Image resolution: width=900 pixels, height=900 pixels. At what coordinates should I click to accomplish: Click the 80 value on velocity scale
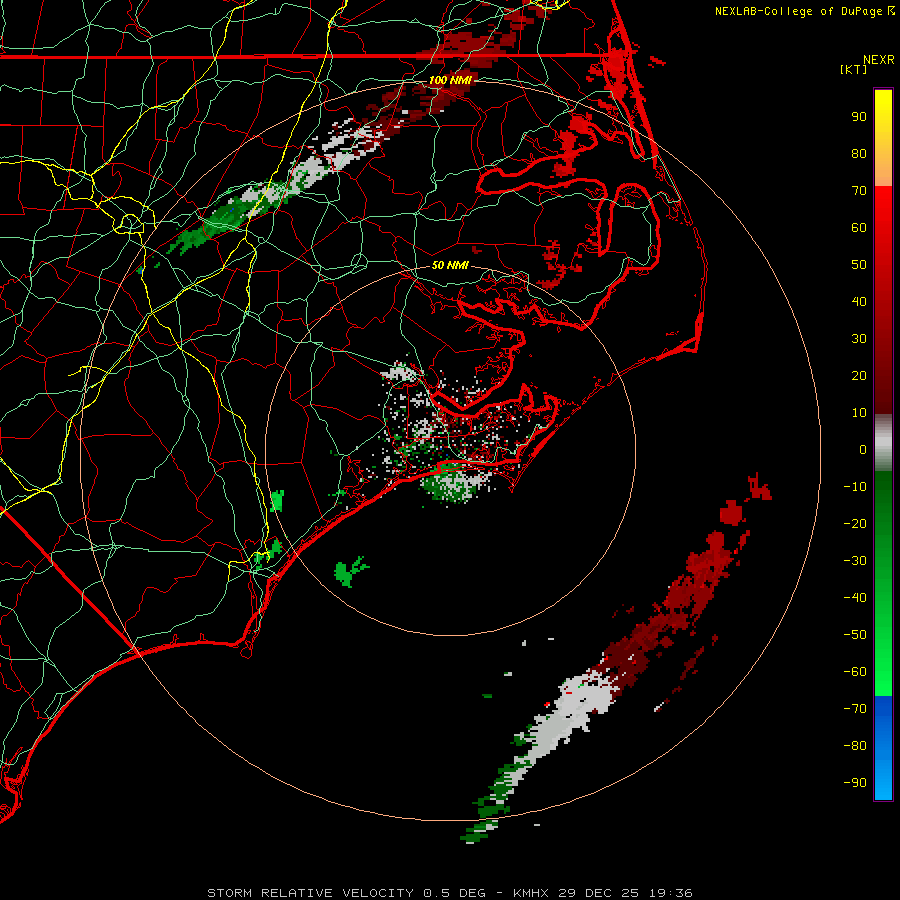coord(859,154)
